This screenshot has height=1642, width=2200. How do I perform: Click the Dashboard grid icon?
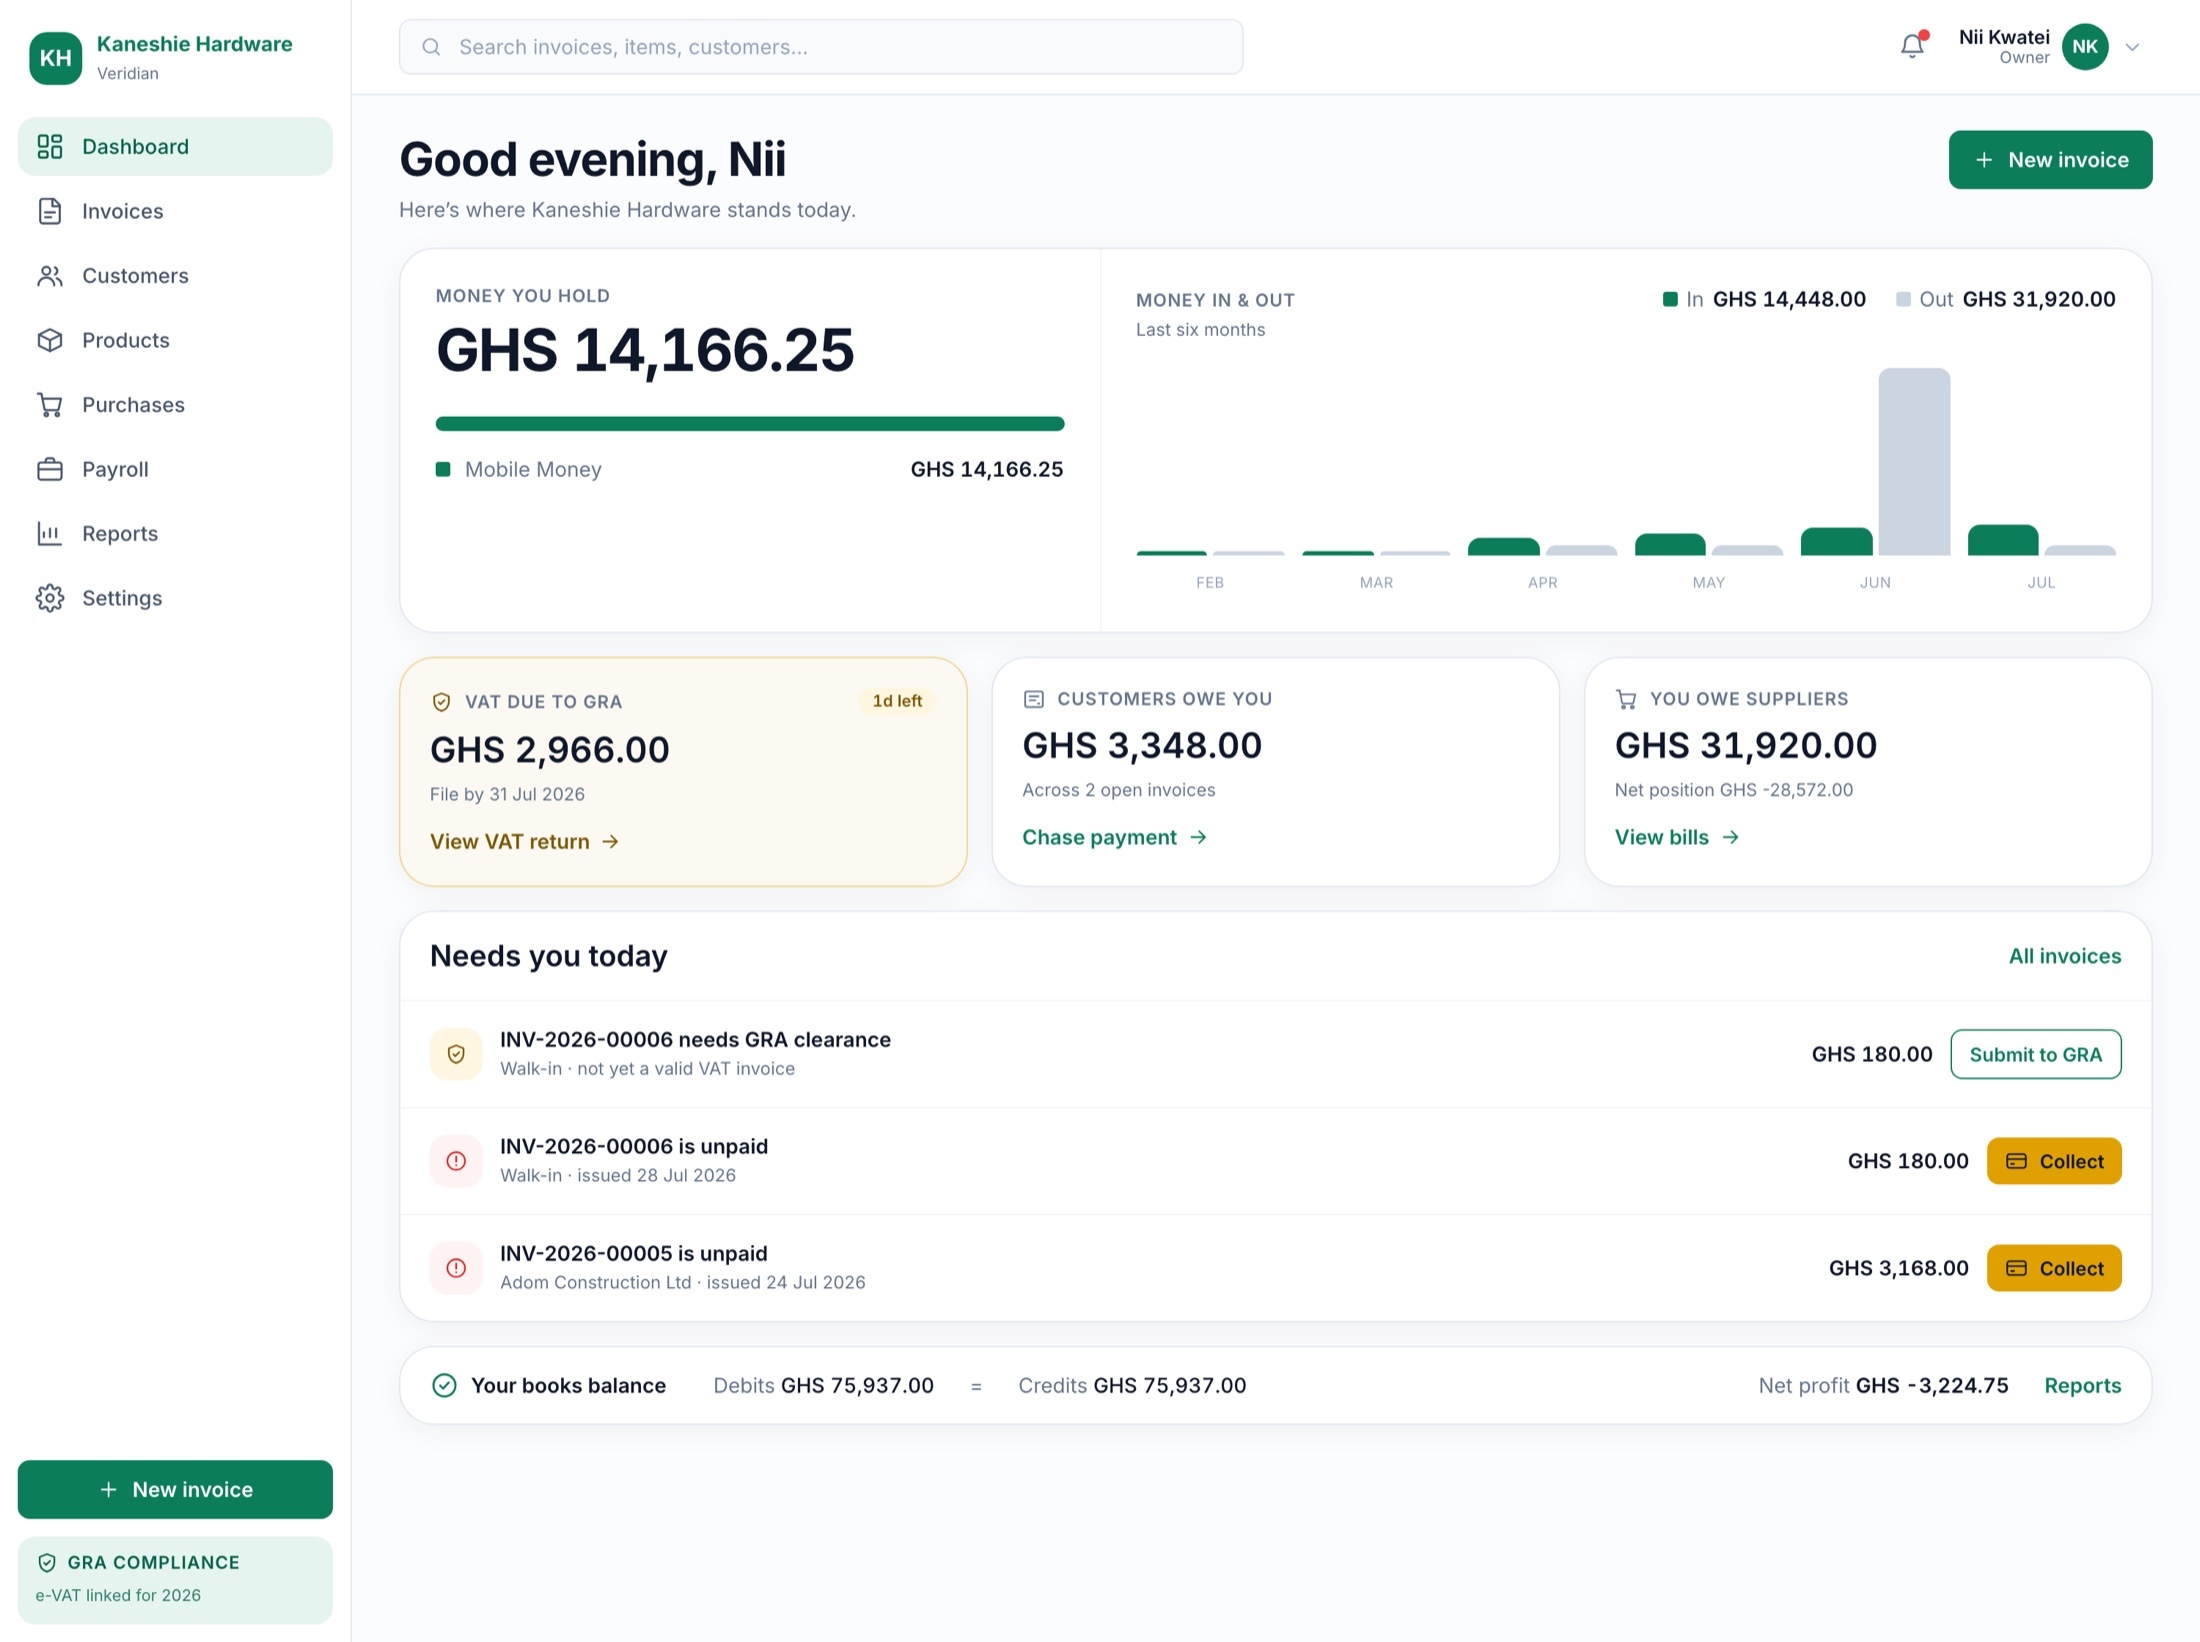click(x=50, y=147)
